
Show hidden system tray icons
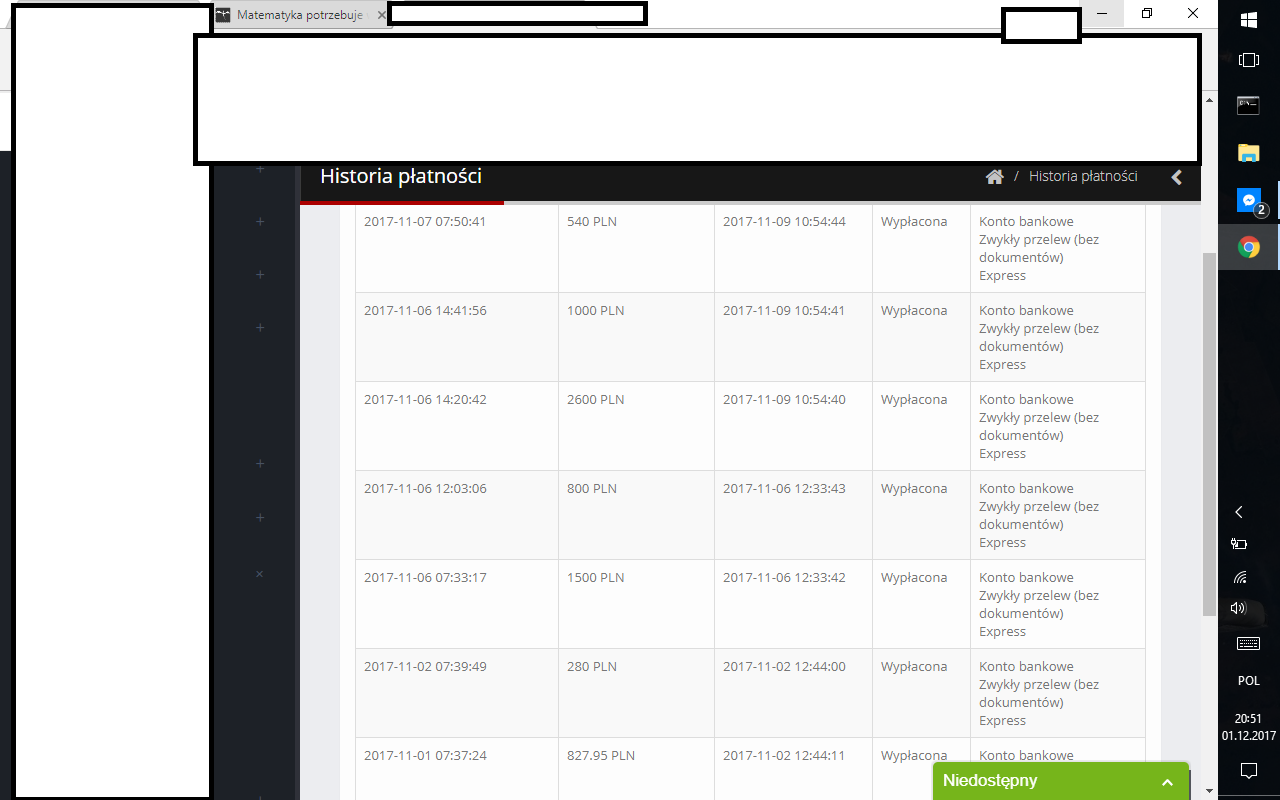tap(1239, 512)
